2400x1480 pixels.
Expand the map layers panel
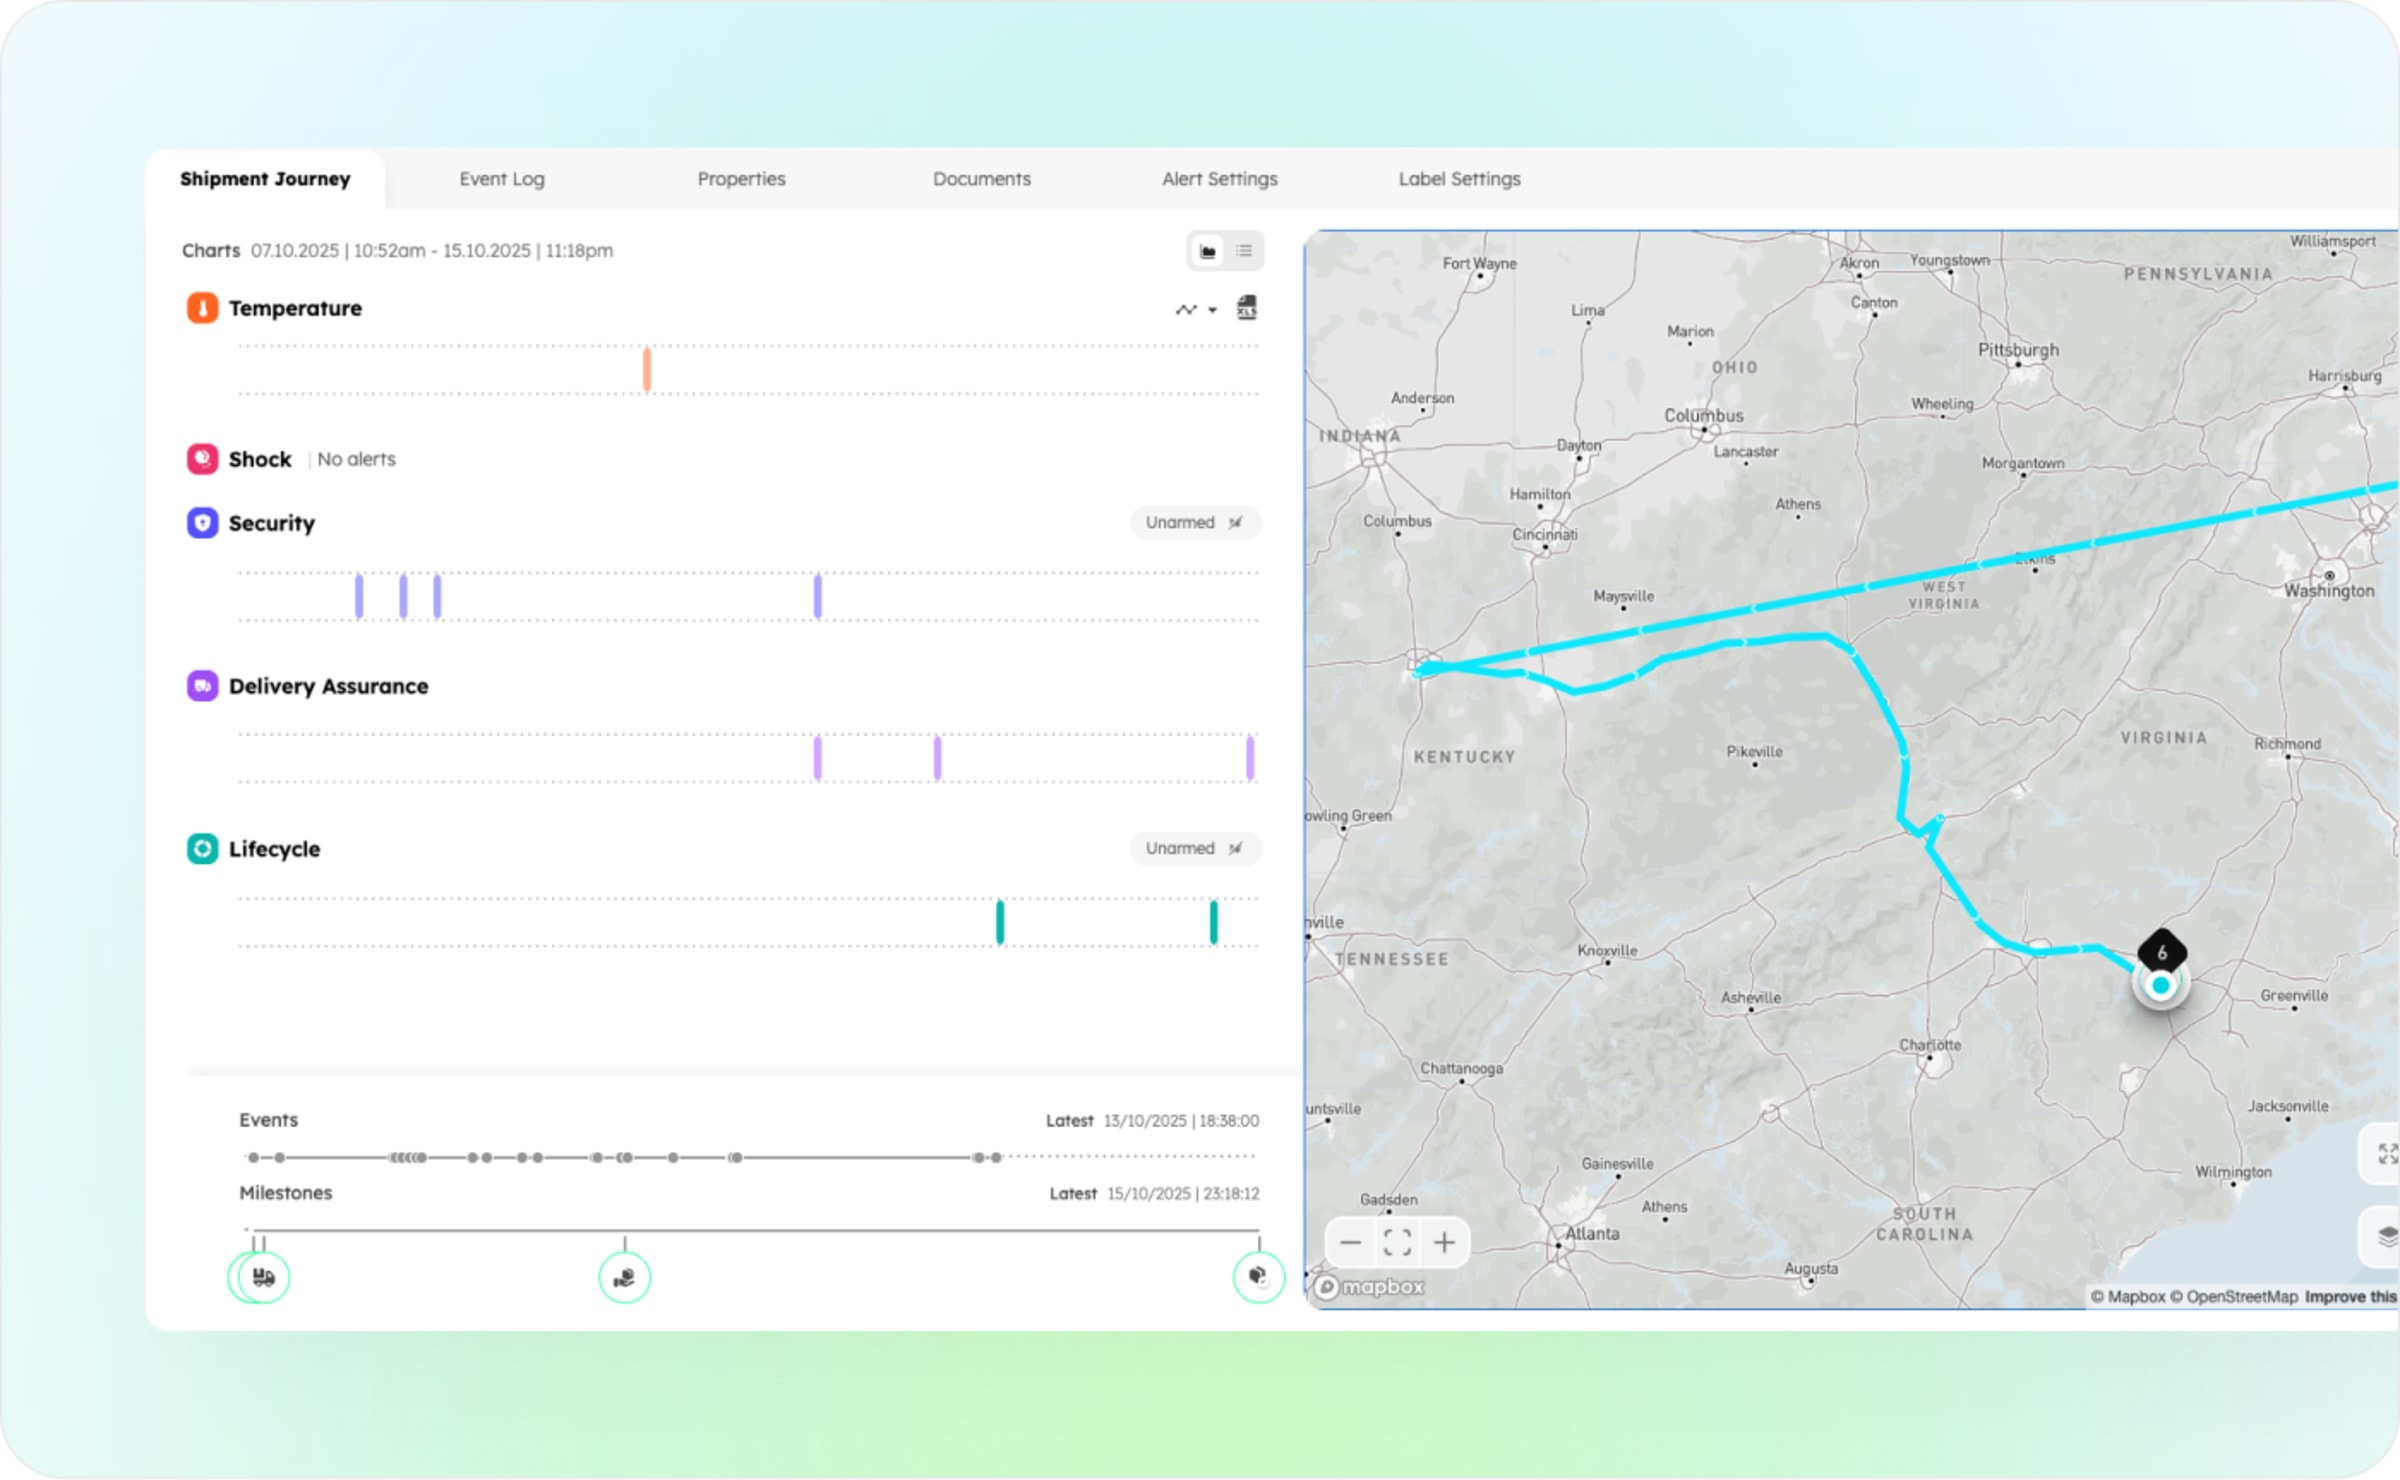[2386, 1238]
